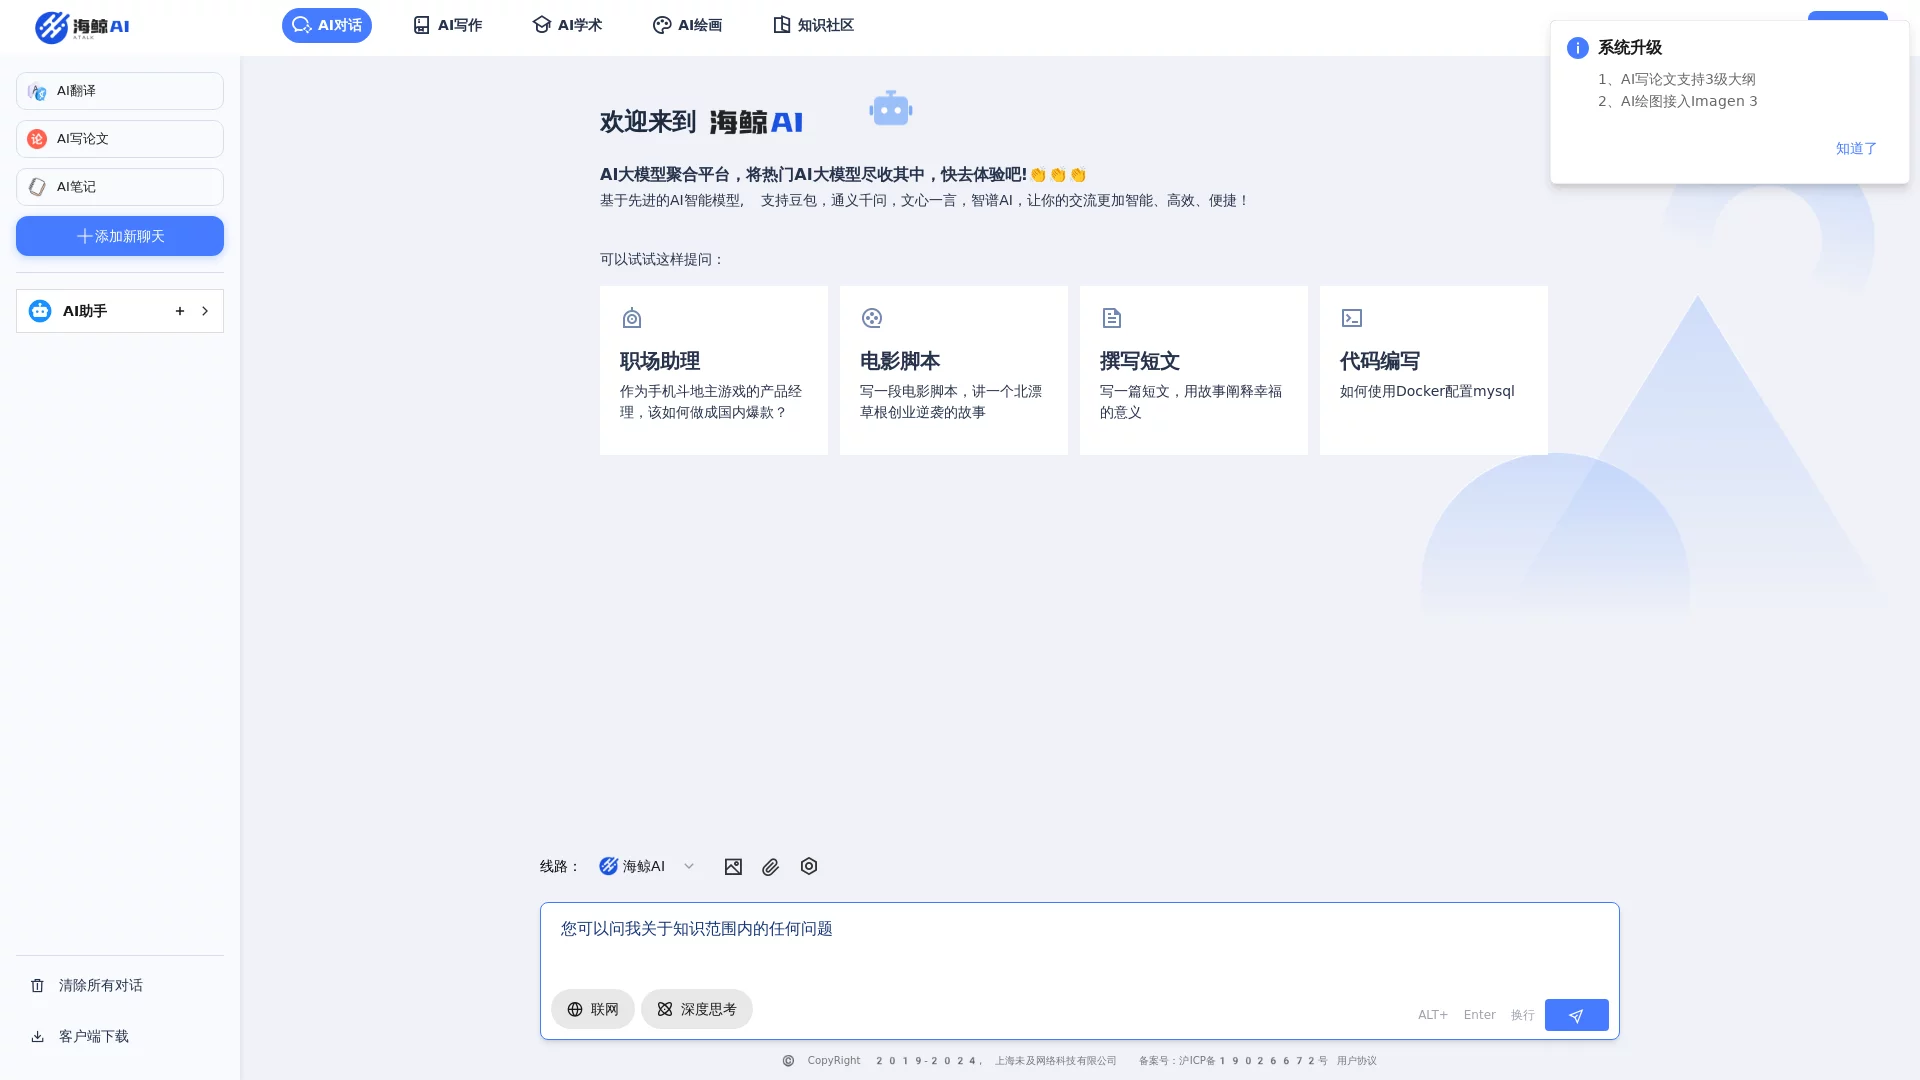Screen dimensions: 1920x1080
Task: Click the download icon for 客户端下载
Action: [38, 1037]
